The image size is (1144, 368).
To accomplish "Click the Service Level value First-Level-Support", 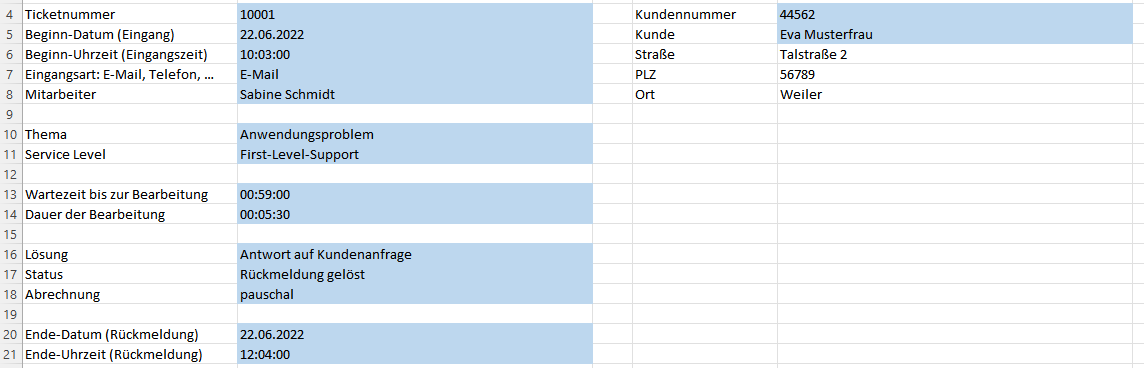I will (x=415, y=154).
